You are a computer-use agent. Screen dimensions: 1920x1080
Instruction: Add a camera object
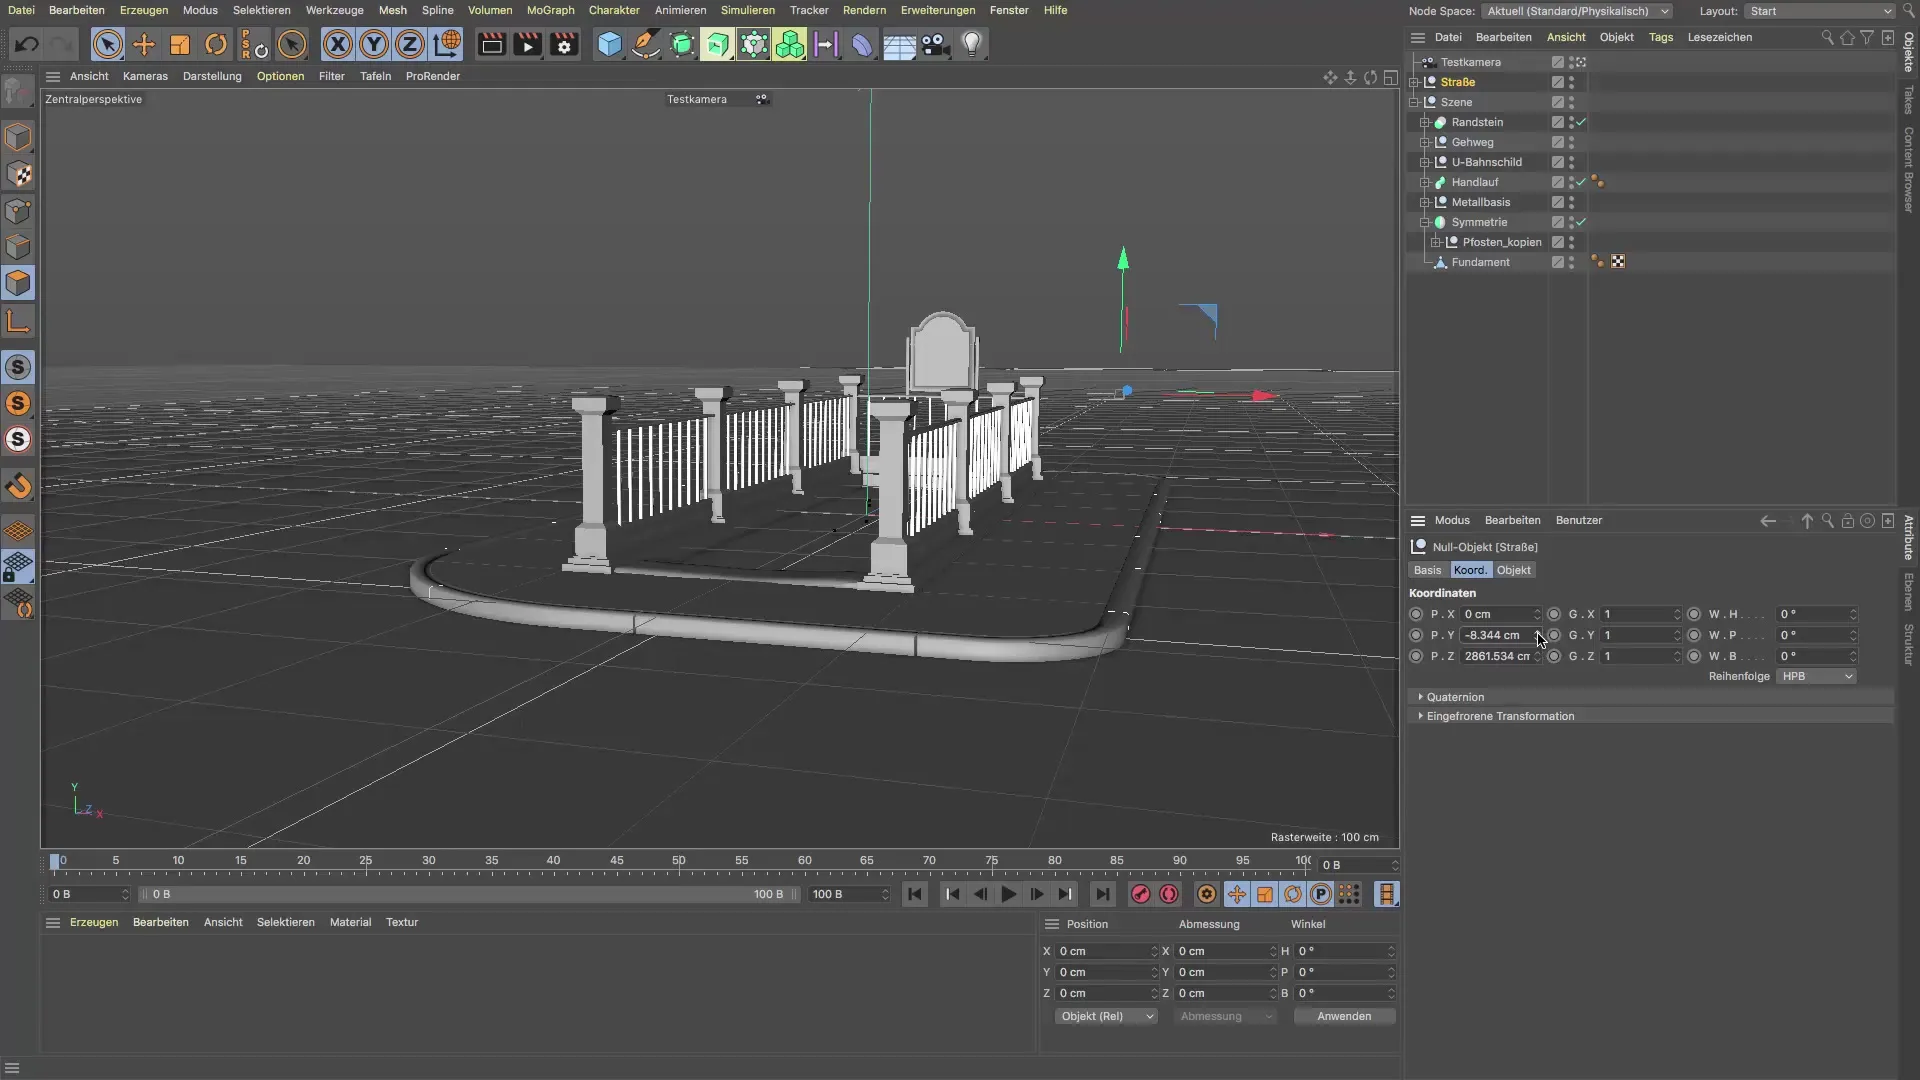tap(935, 45)
